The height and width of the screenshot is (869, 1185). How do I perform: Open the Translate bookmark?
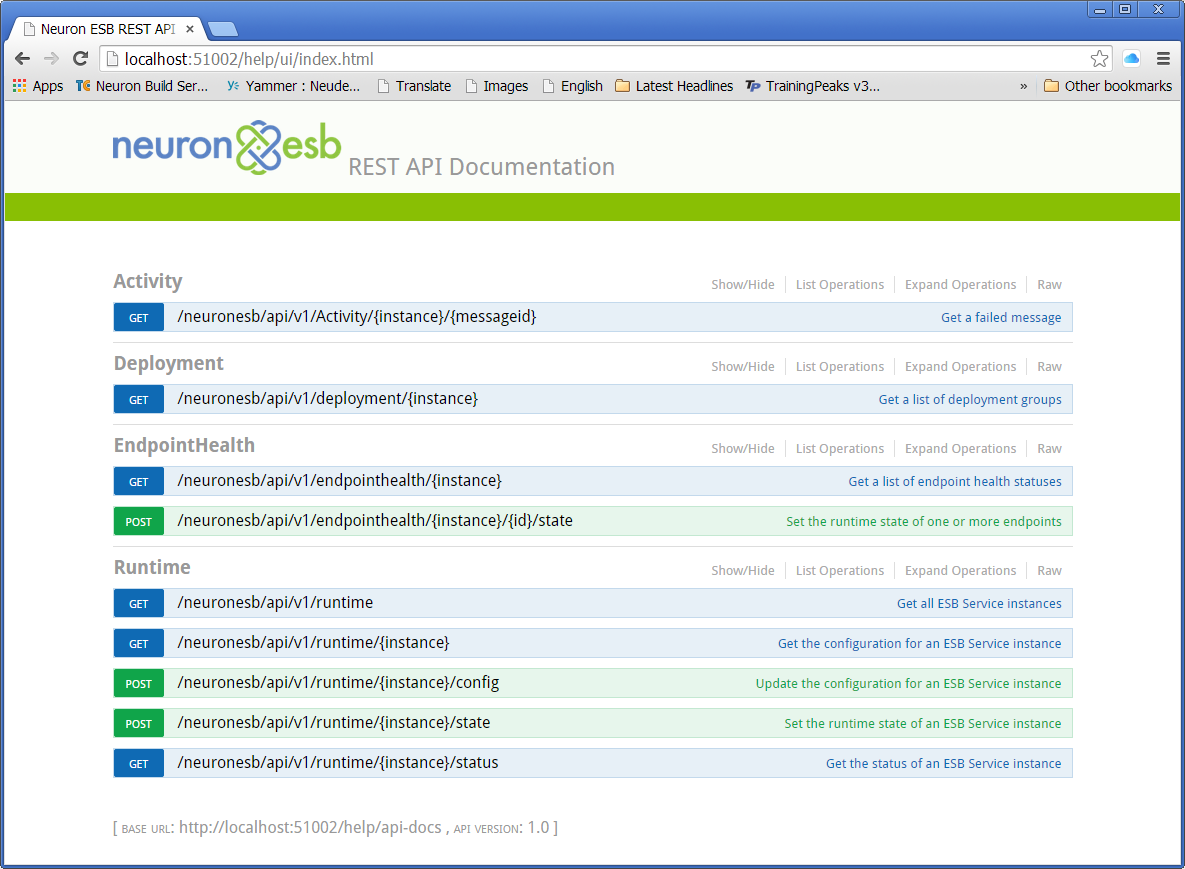click(x=414, y=86)
